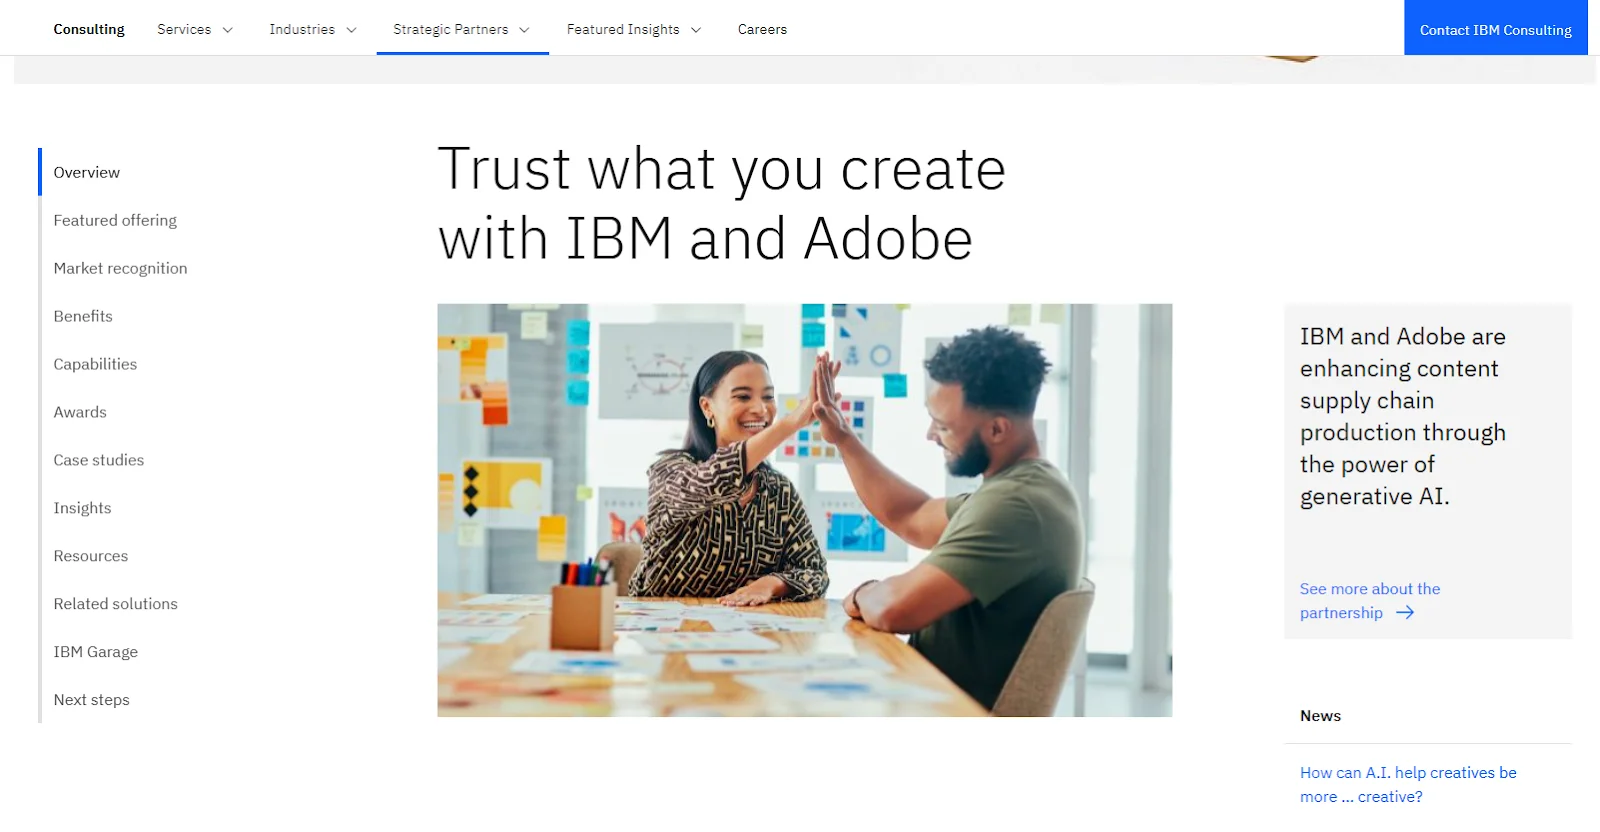The image size is (1600, 832).
Task: Jump to the Featured offering section
Action: point(114,220)
